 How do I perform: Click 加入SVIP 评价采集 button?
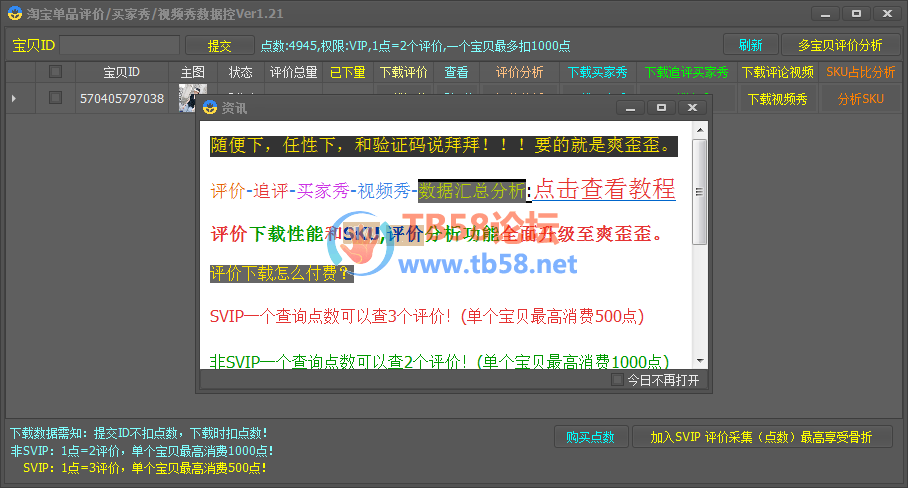pyautogui.click(x=761, y=436)
